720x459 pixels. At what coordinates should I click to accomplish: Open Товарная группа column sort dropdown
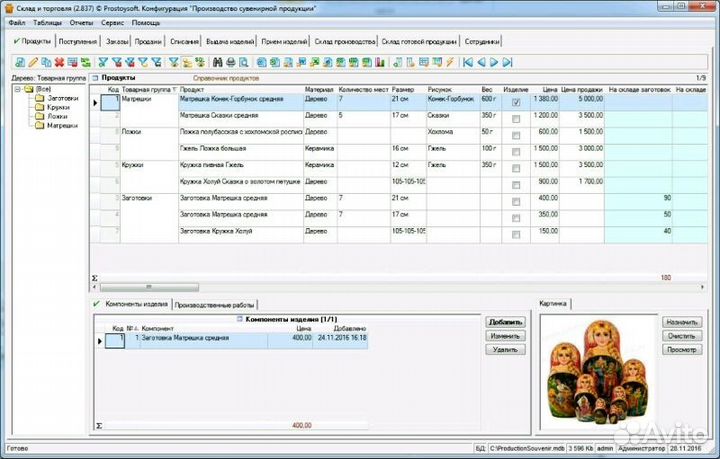(x=175, y=90)
